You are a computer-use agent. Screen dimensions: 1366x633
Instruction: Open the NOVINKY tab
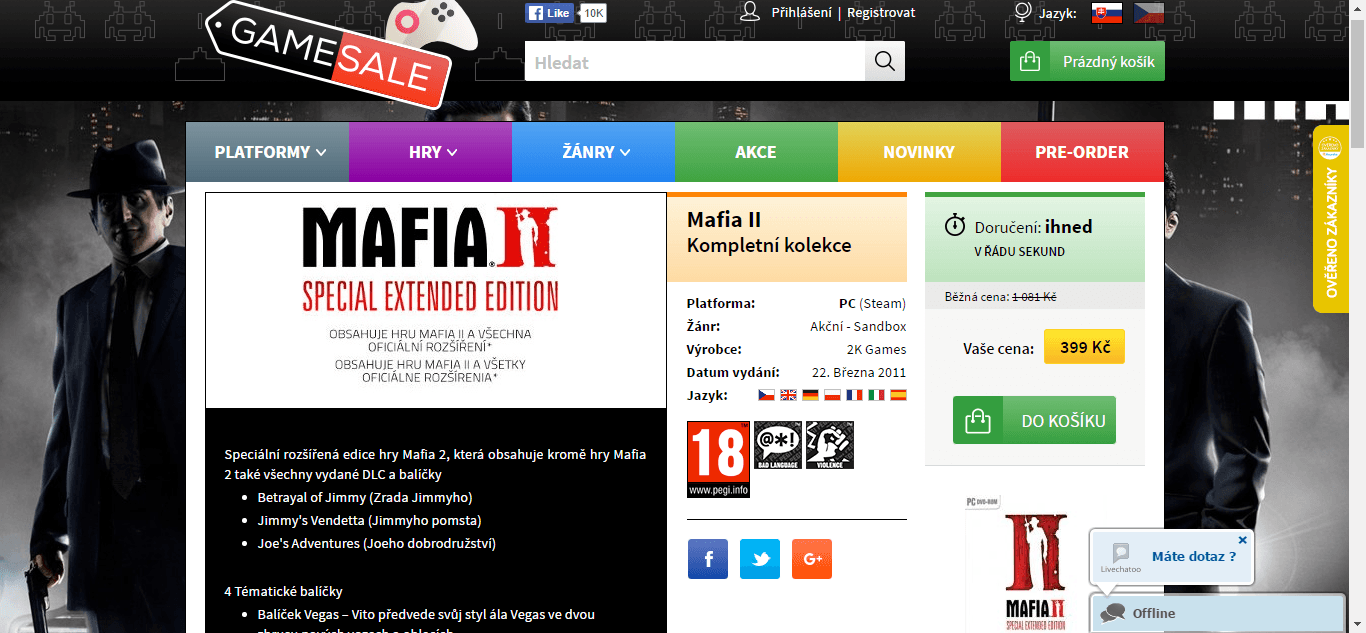tap(919, 152)
